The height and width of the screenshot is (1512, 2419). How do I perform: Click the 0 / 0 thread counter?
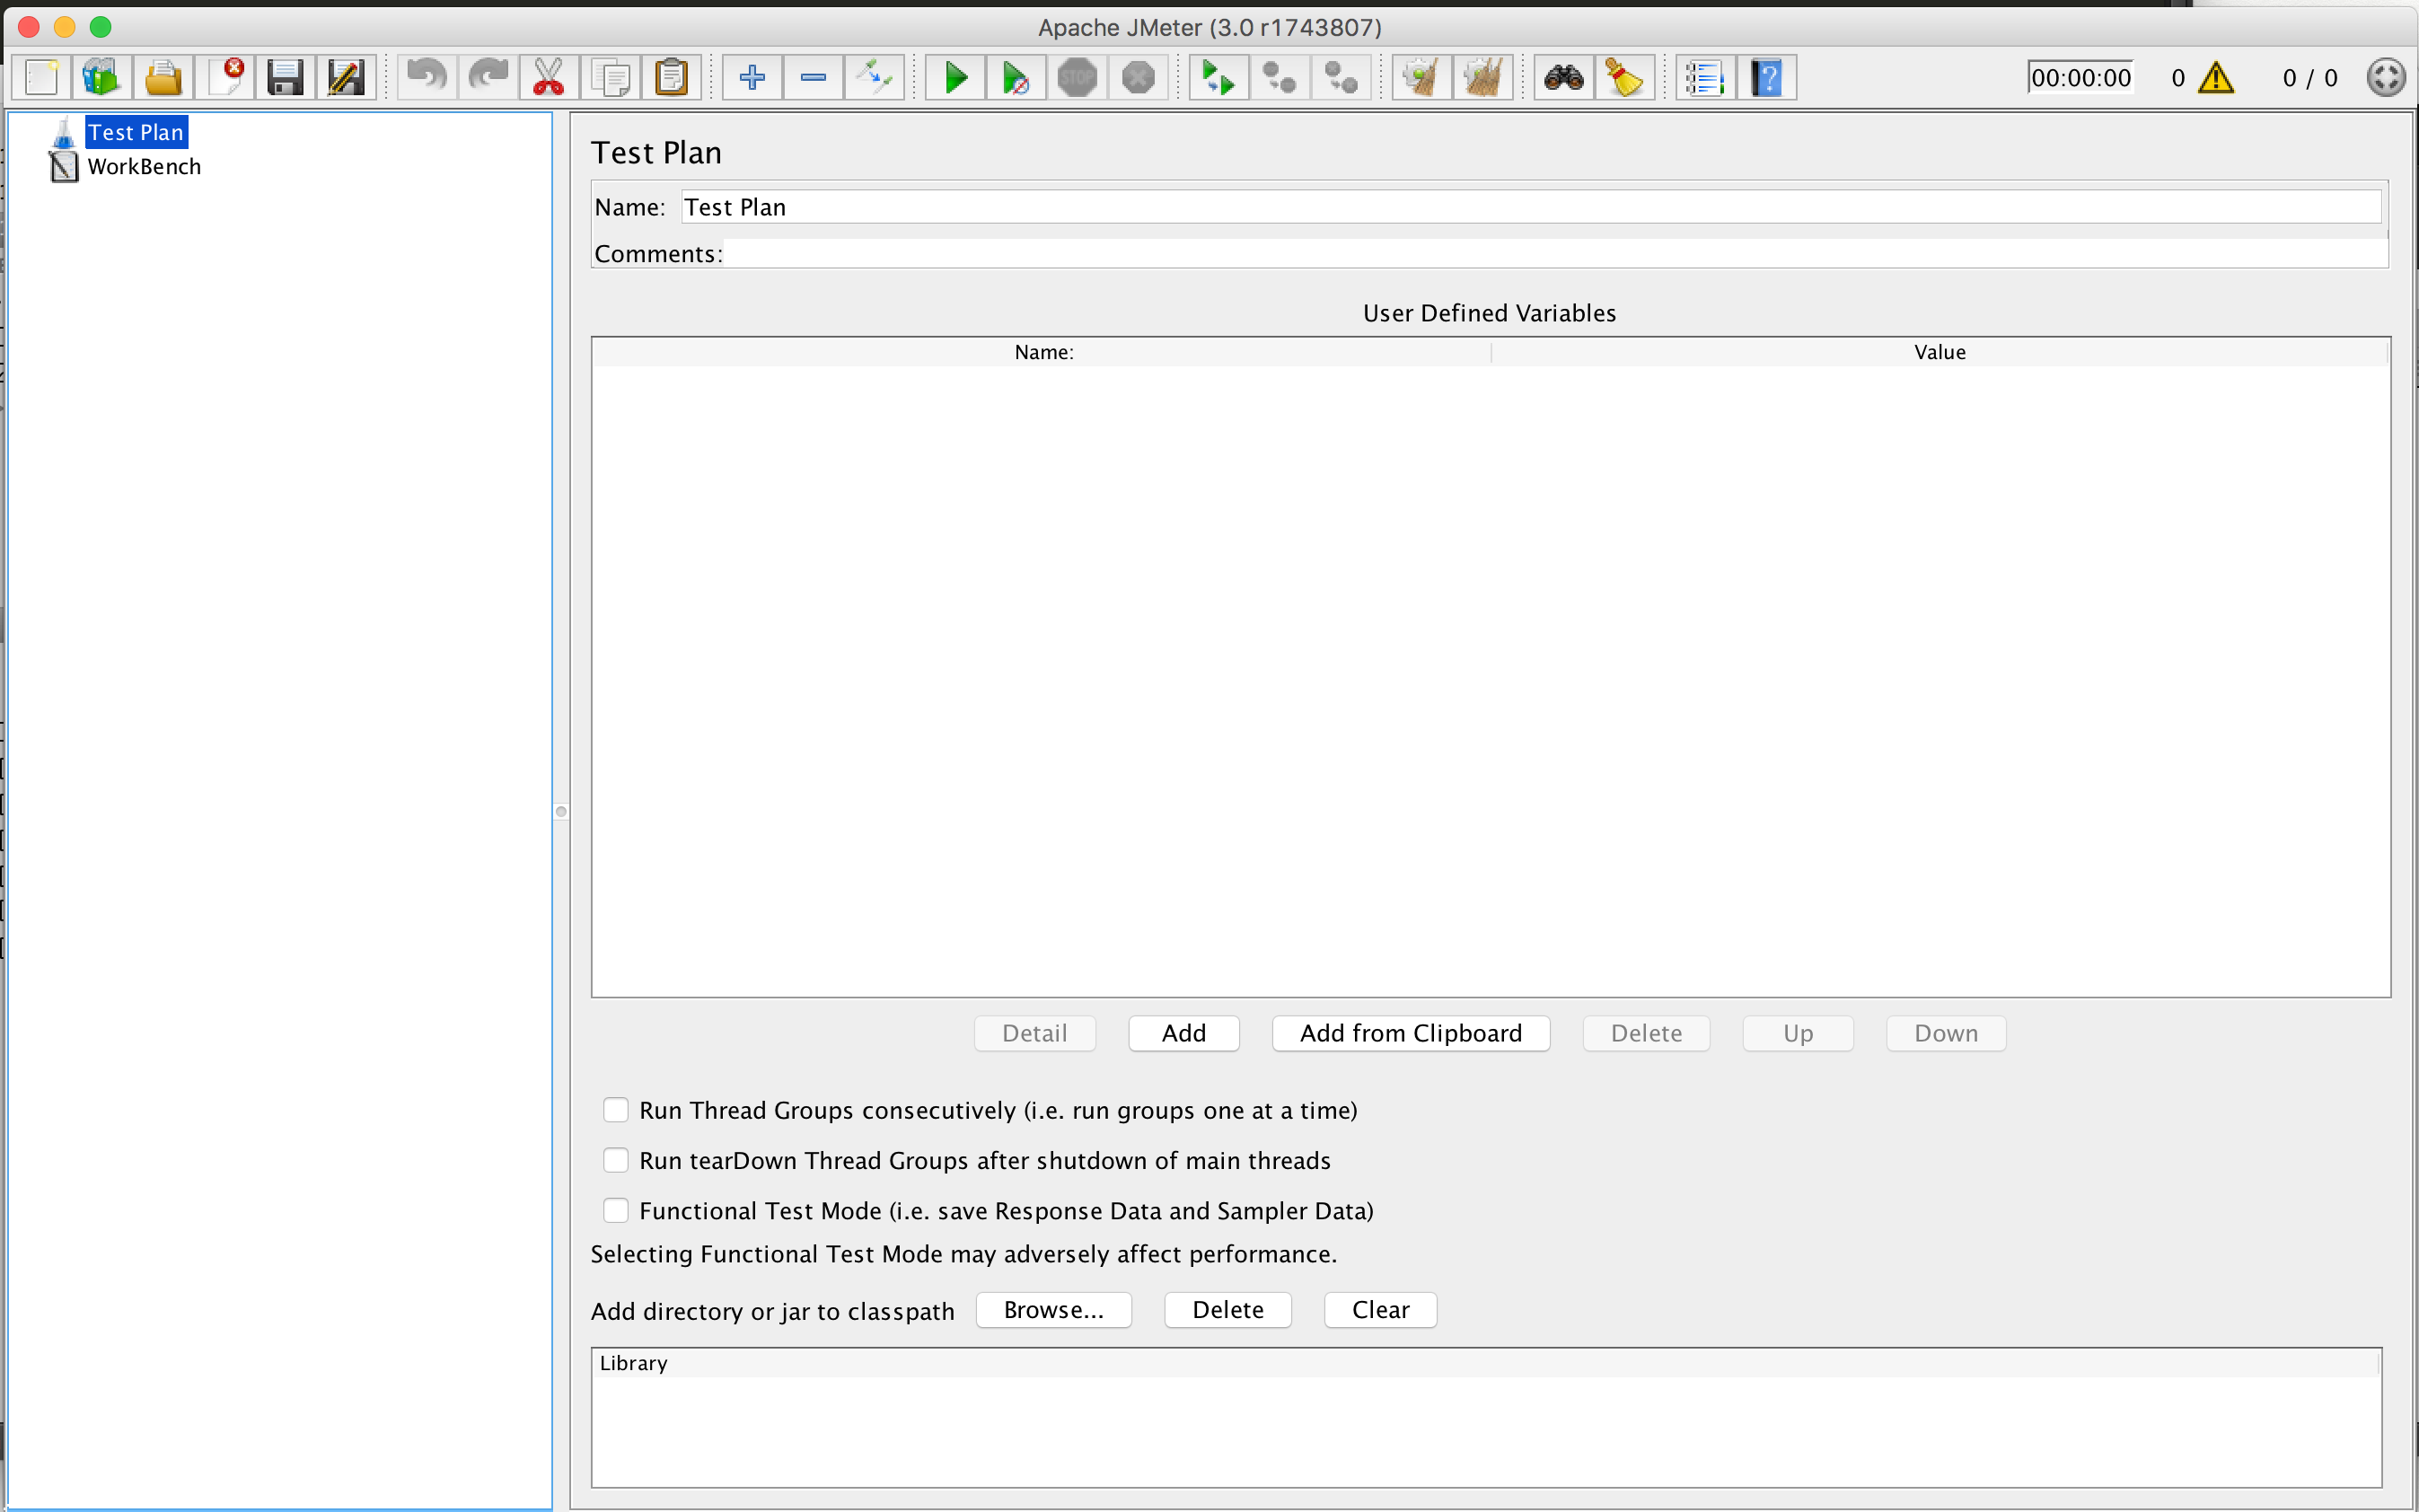tap(2310, 78)
